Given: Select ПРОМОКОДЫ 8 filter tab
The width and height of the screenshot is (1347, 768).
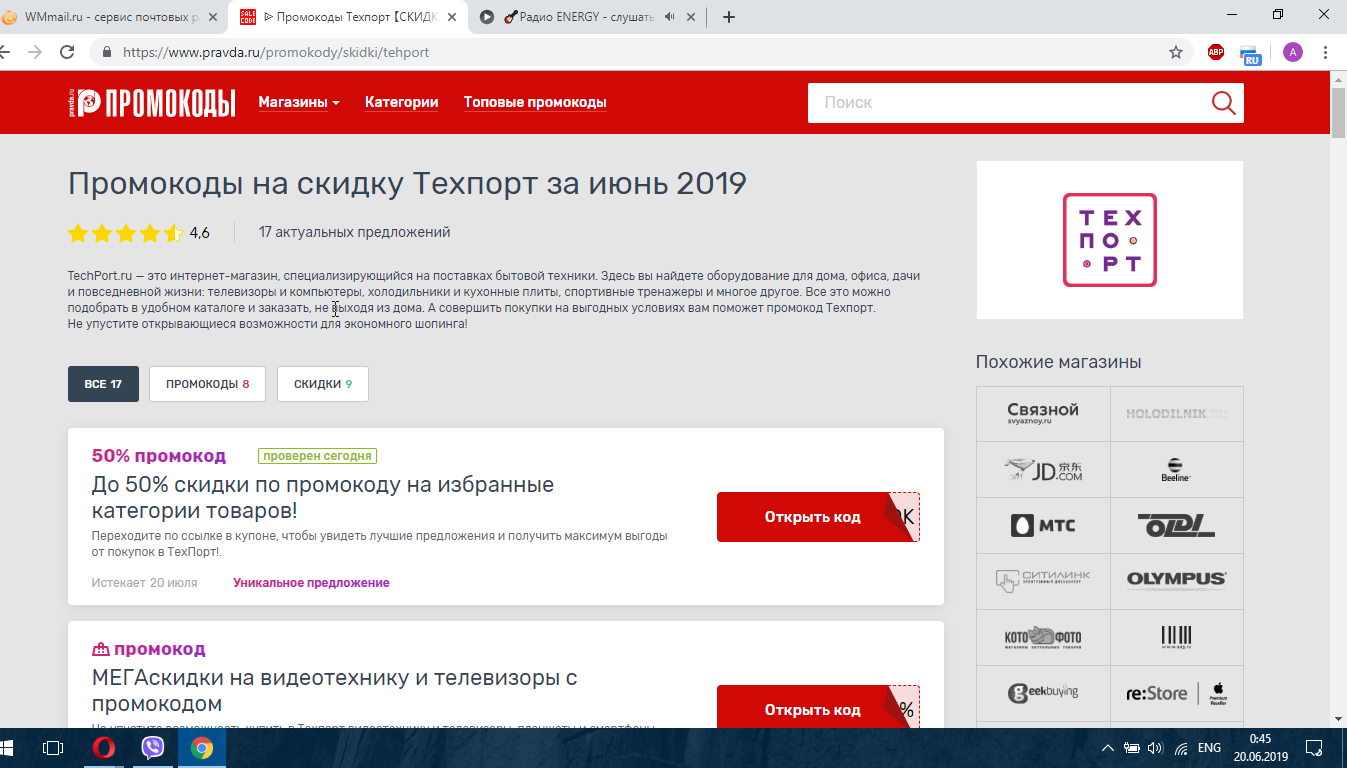Looking at the screenshot, I should pos(207,384).
